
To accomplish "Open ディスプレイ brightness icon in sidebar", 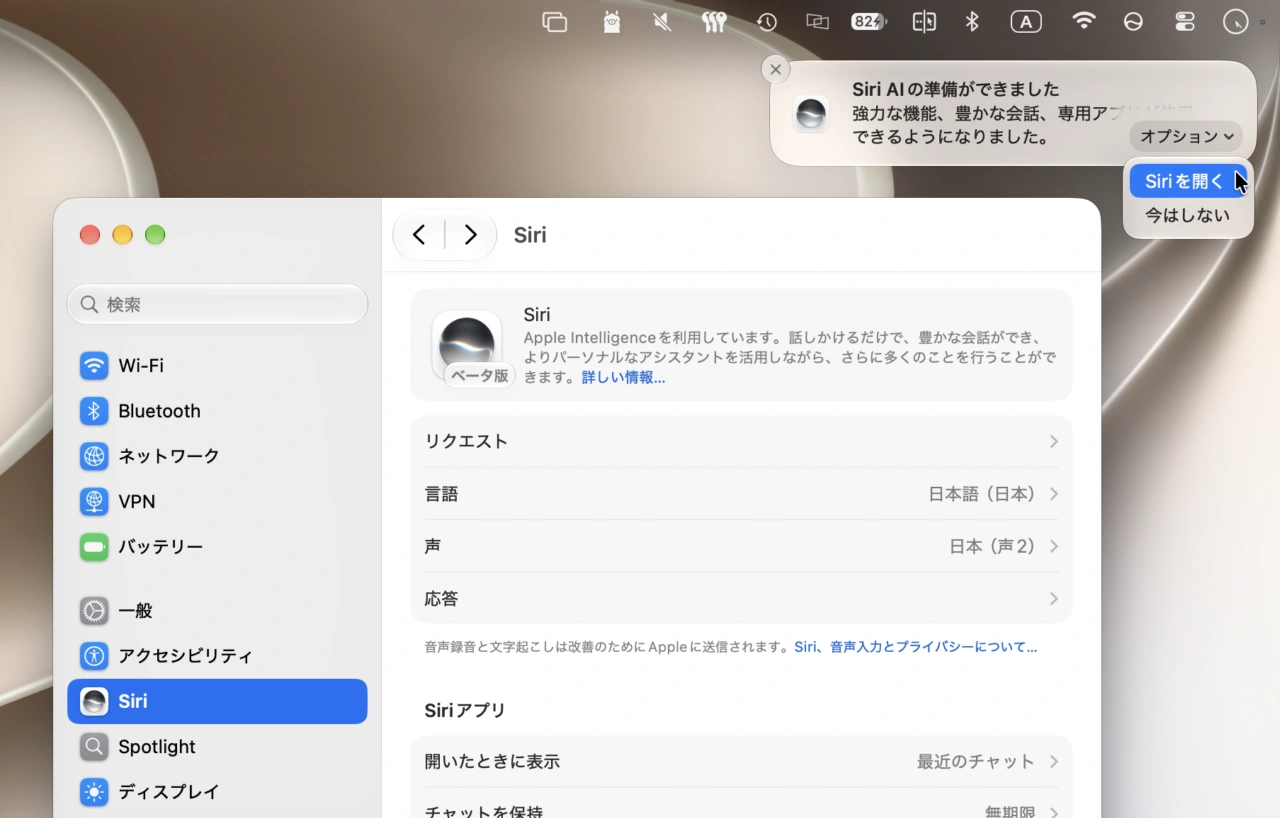I will click(x=94, y=792).
